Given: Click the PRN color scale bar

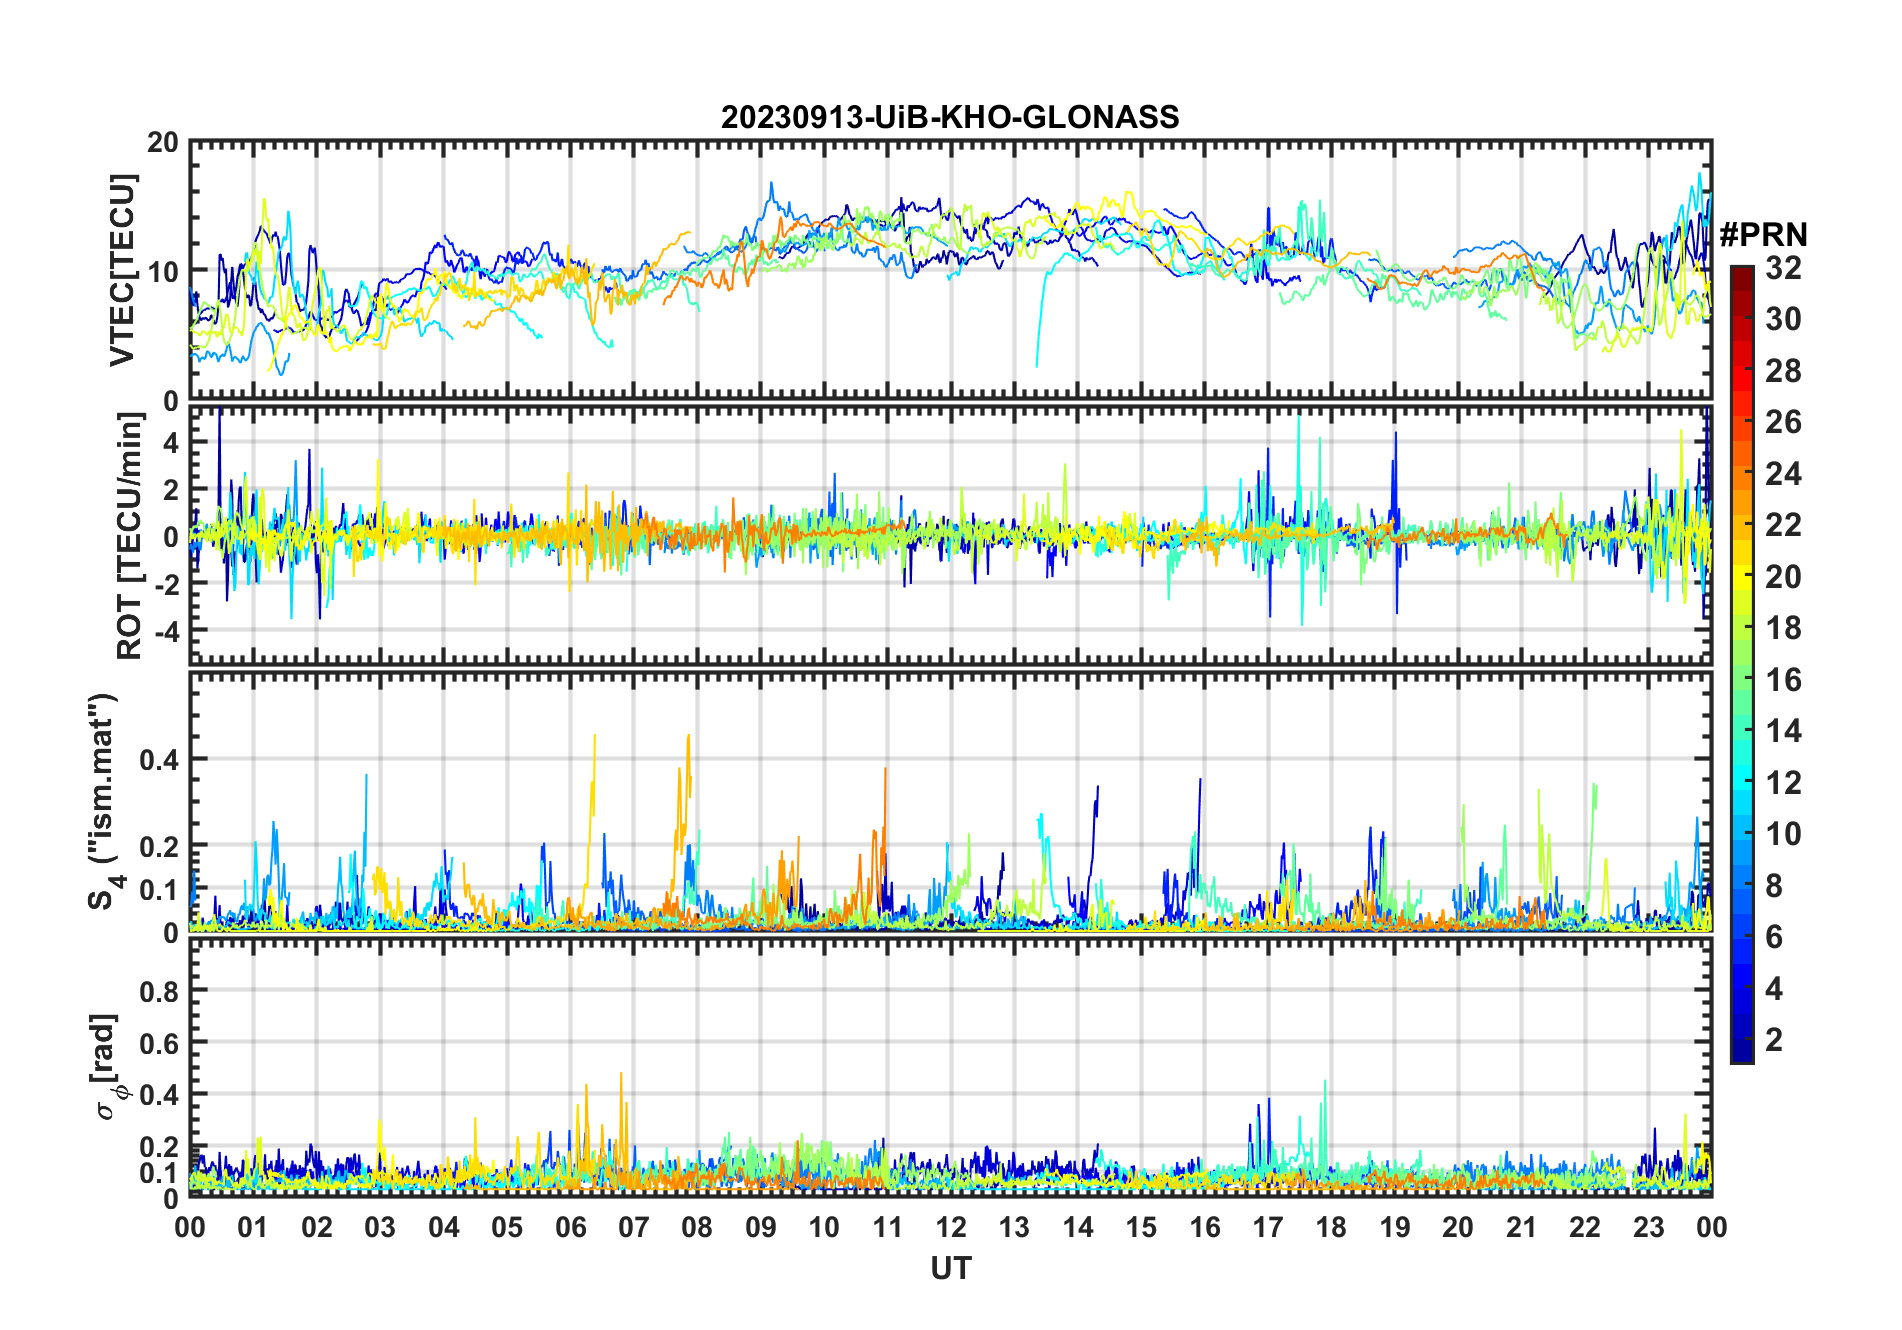Looking at the screenshot, I should 1742,664.
